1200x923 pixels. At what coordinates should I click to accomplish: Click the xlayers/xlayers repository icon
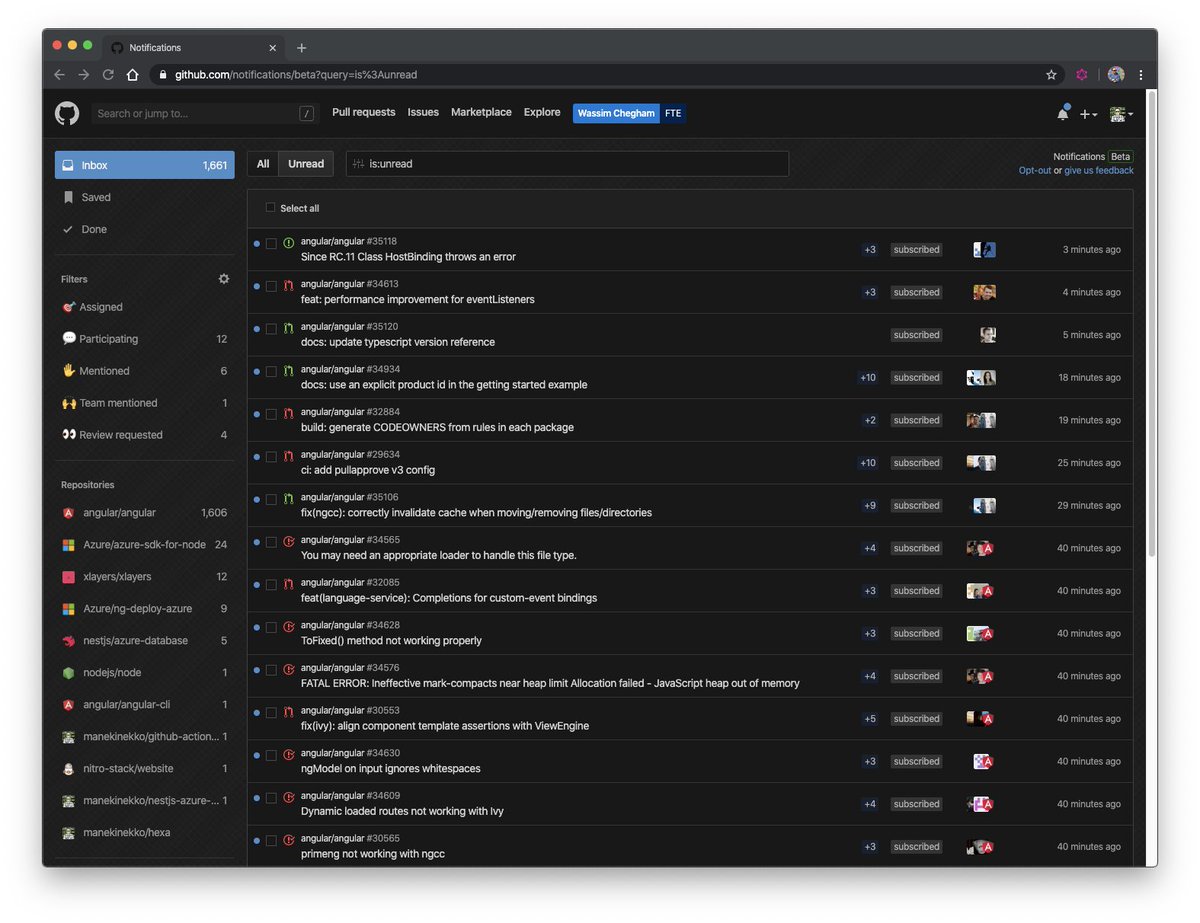[68, 577]
